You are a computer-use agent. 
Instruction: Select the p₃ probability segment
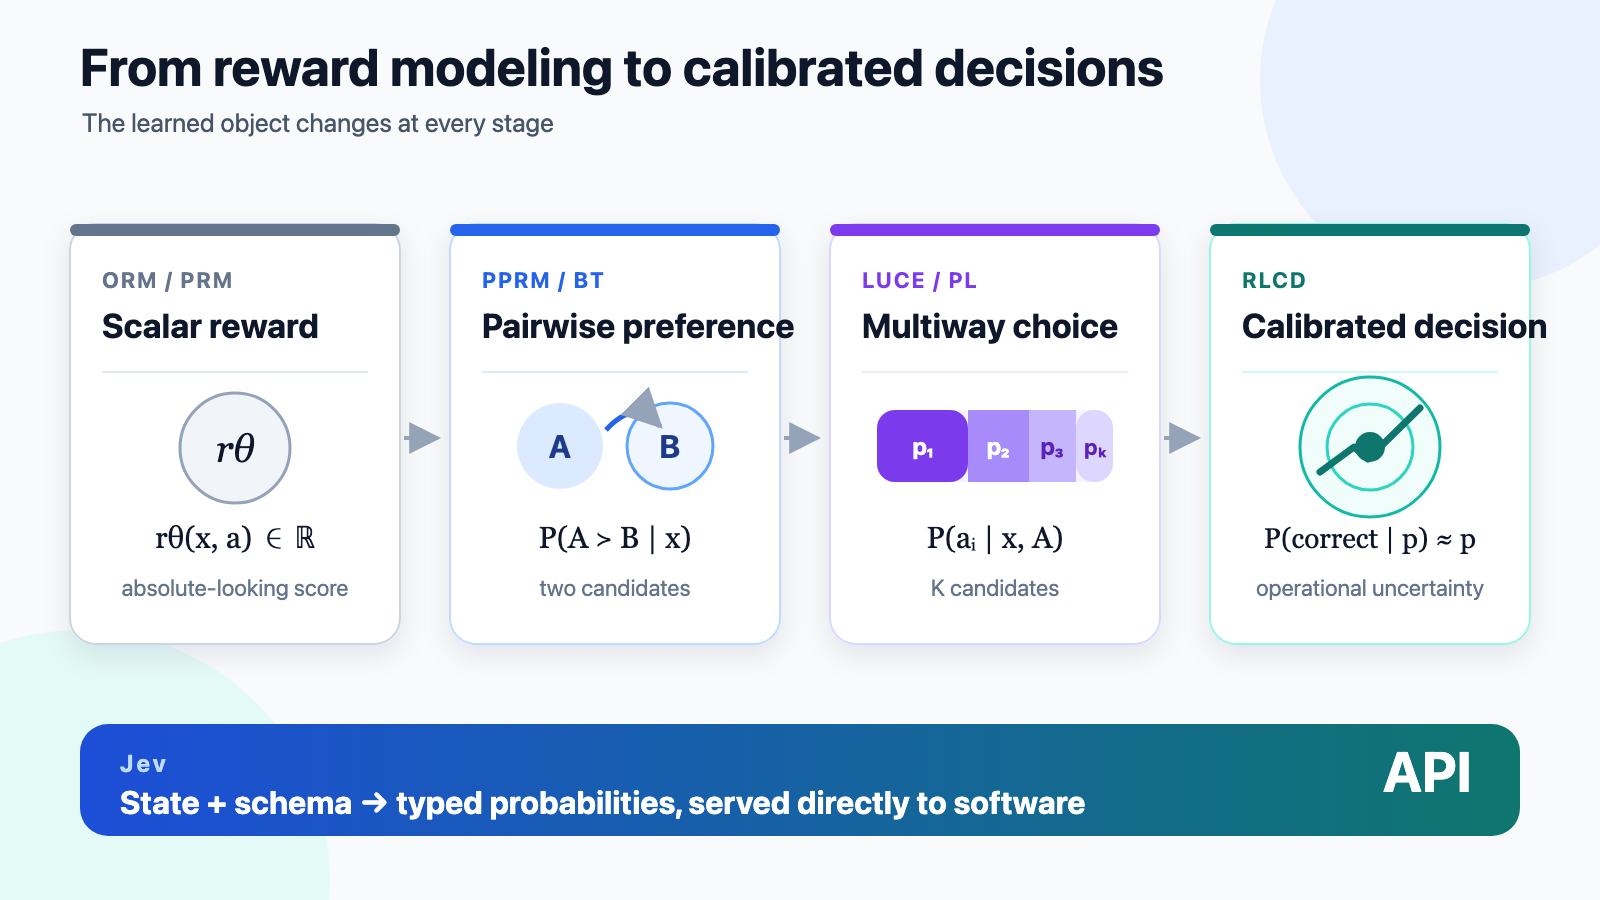[x=1052, y=446]
